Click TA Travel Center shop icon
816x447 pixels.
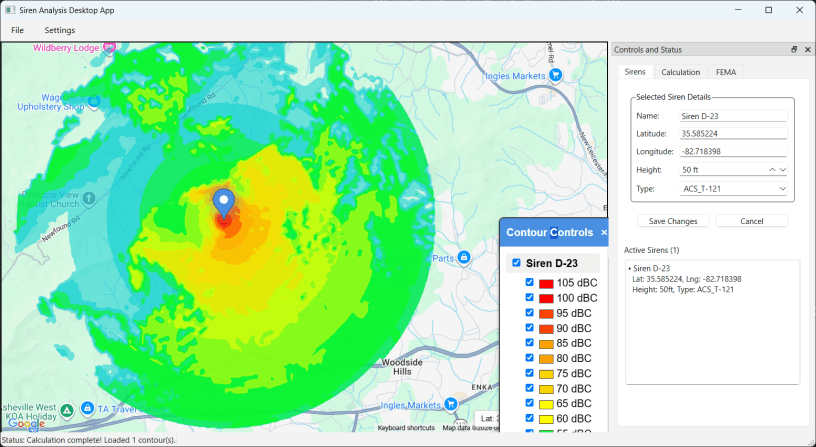coord(87,408)
